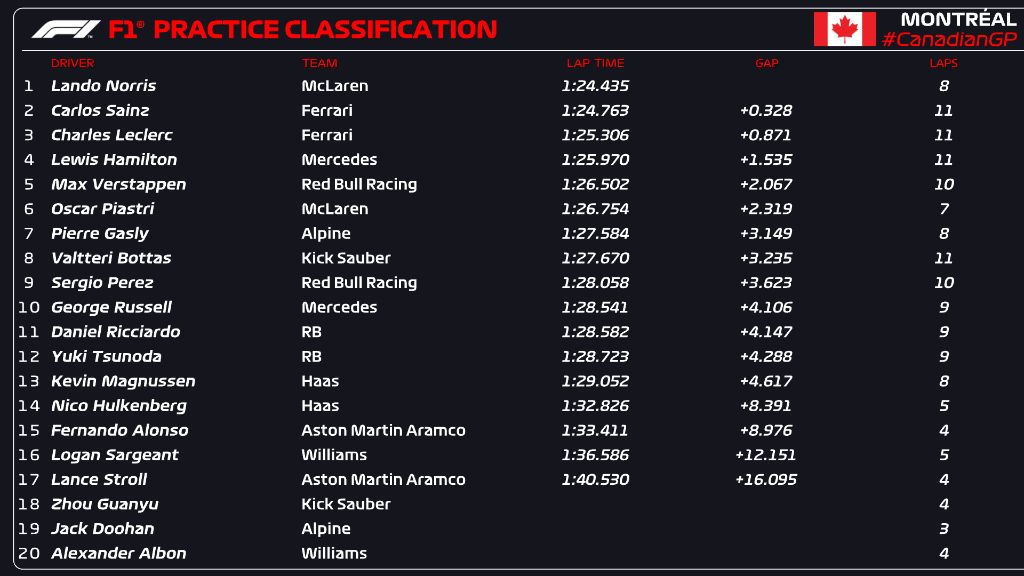Viewport: 1024px width, 576px height.
Task: Click the Jack Doohan driver row
Action: pyautogui.click(x=102, y=528)
